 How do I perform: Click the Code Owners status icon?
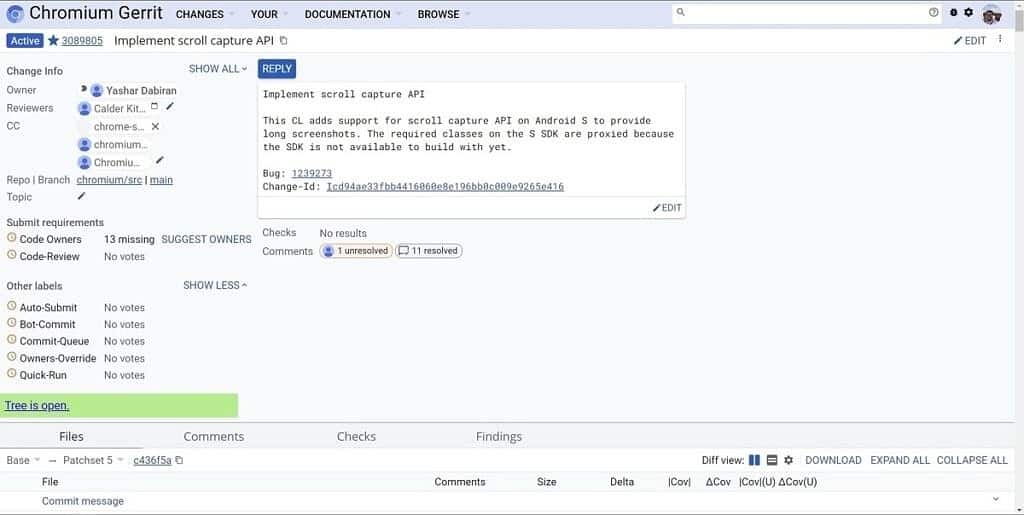(12, 238)
